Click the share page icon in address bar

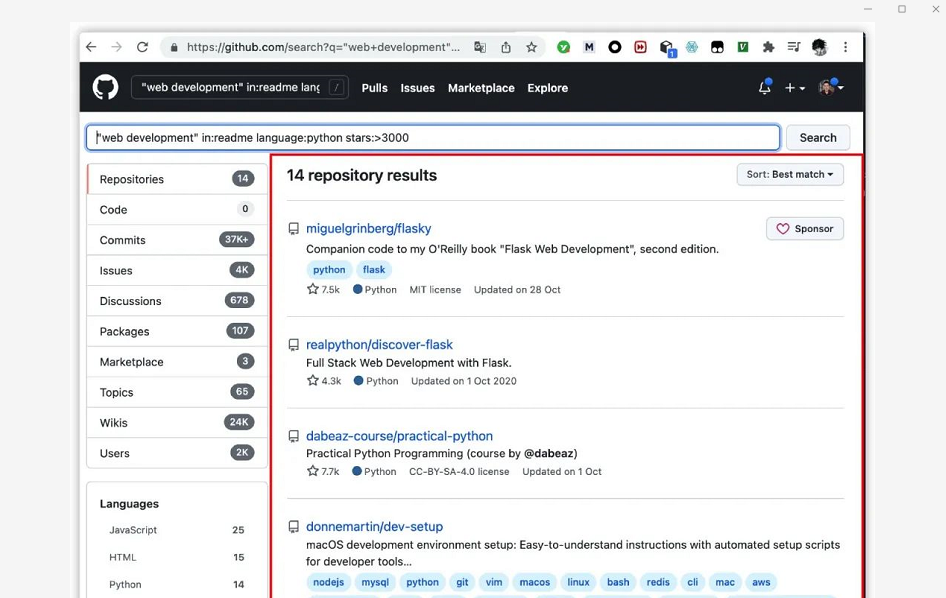coord(506,47)
